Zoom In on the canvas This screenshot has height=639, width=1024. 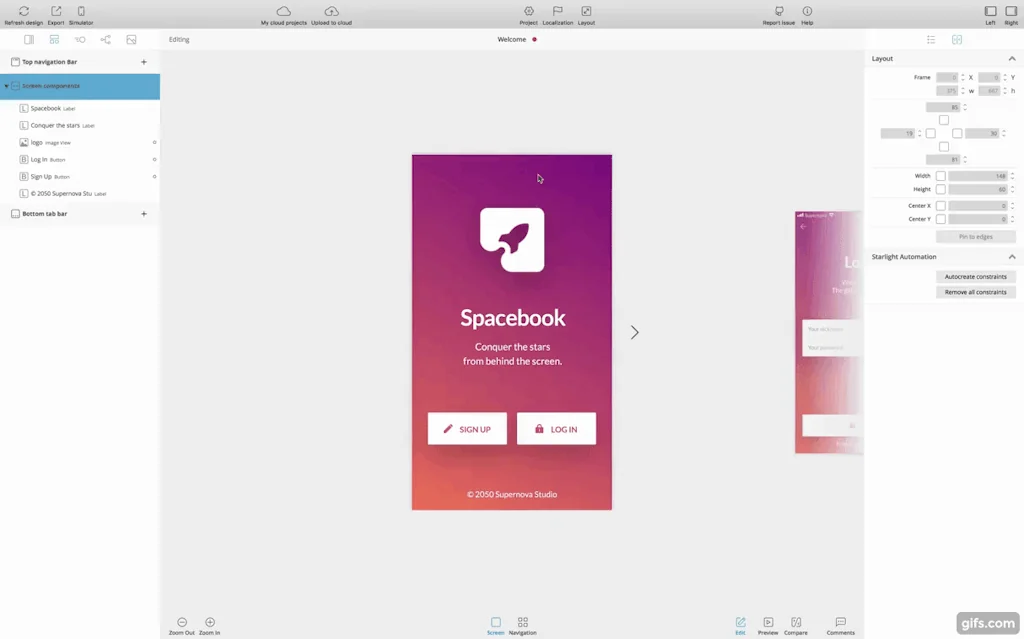[209, 622]
